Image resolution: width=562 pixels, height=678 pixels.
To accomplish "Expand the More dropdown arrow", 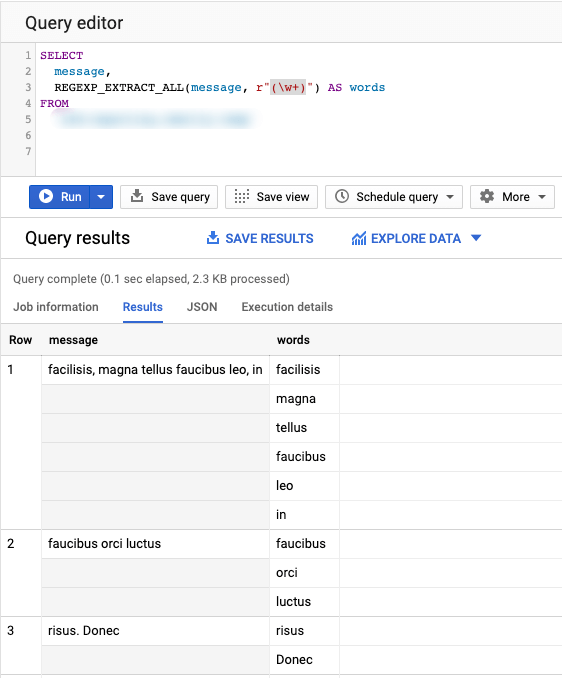I will click(542, 197).
